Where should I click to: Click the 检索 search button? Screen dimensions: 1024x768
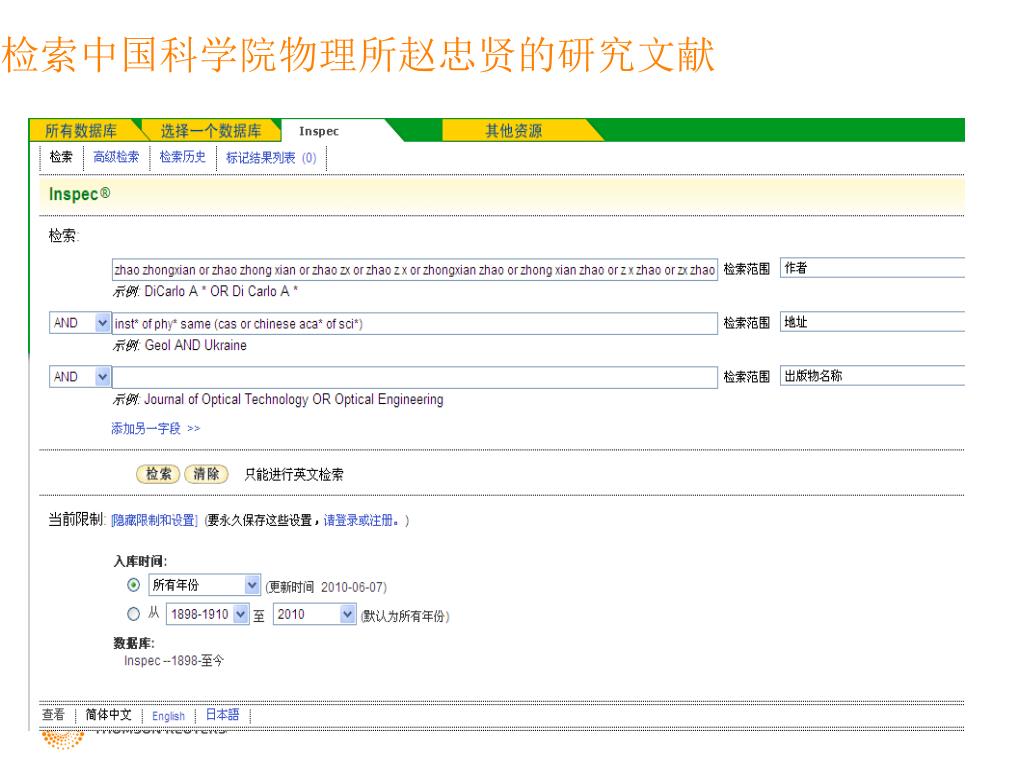[157, 473]
